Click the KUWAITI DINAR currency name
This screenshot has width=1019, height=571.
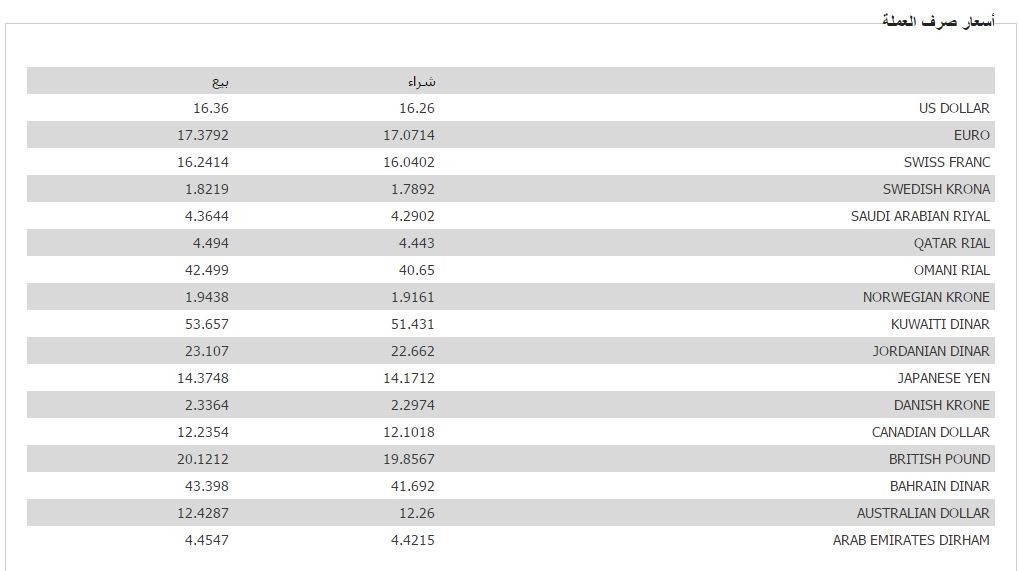point(940,324)
